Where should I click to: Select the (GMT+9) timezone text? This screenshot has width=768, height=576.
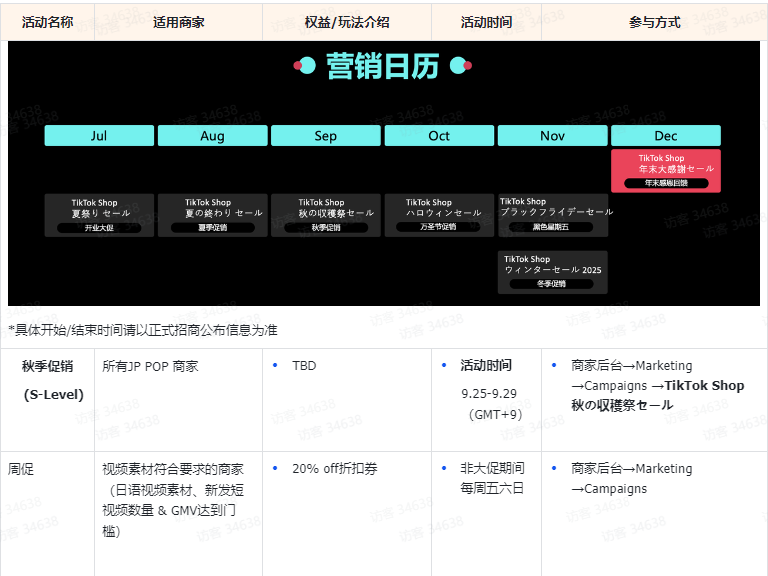tap(495, 414)
